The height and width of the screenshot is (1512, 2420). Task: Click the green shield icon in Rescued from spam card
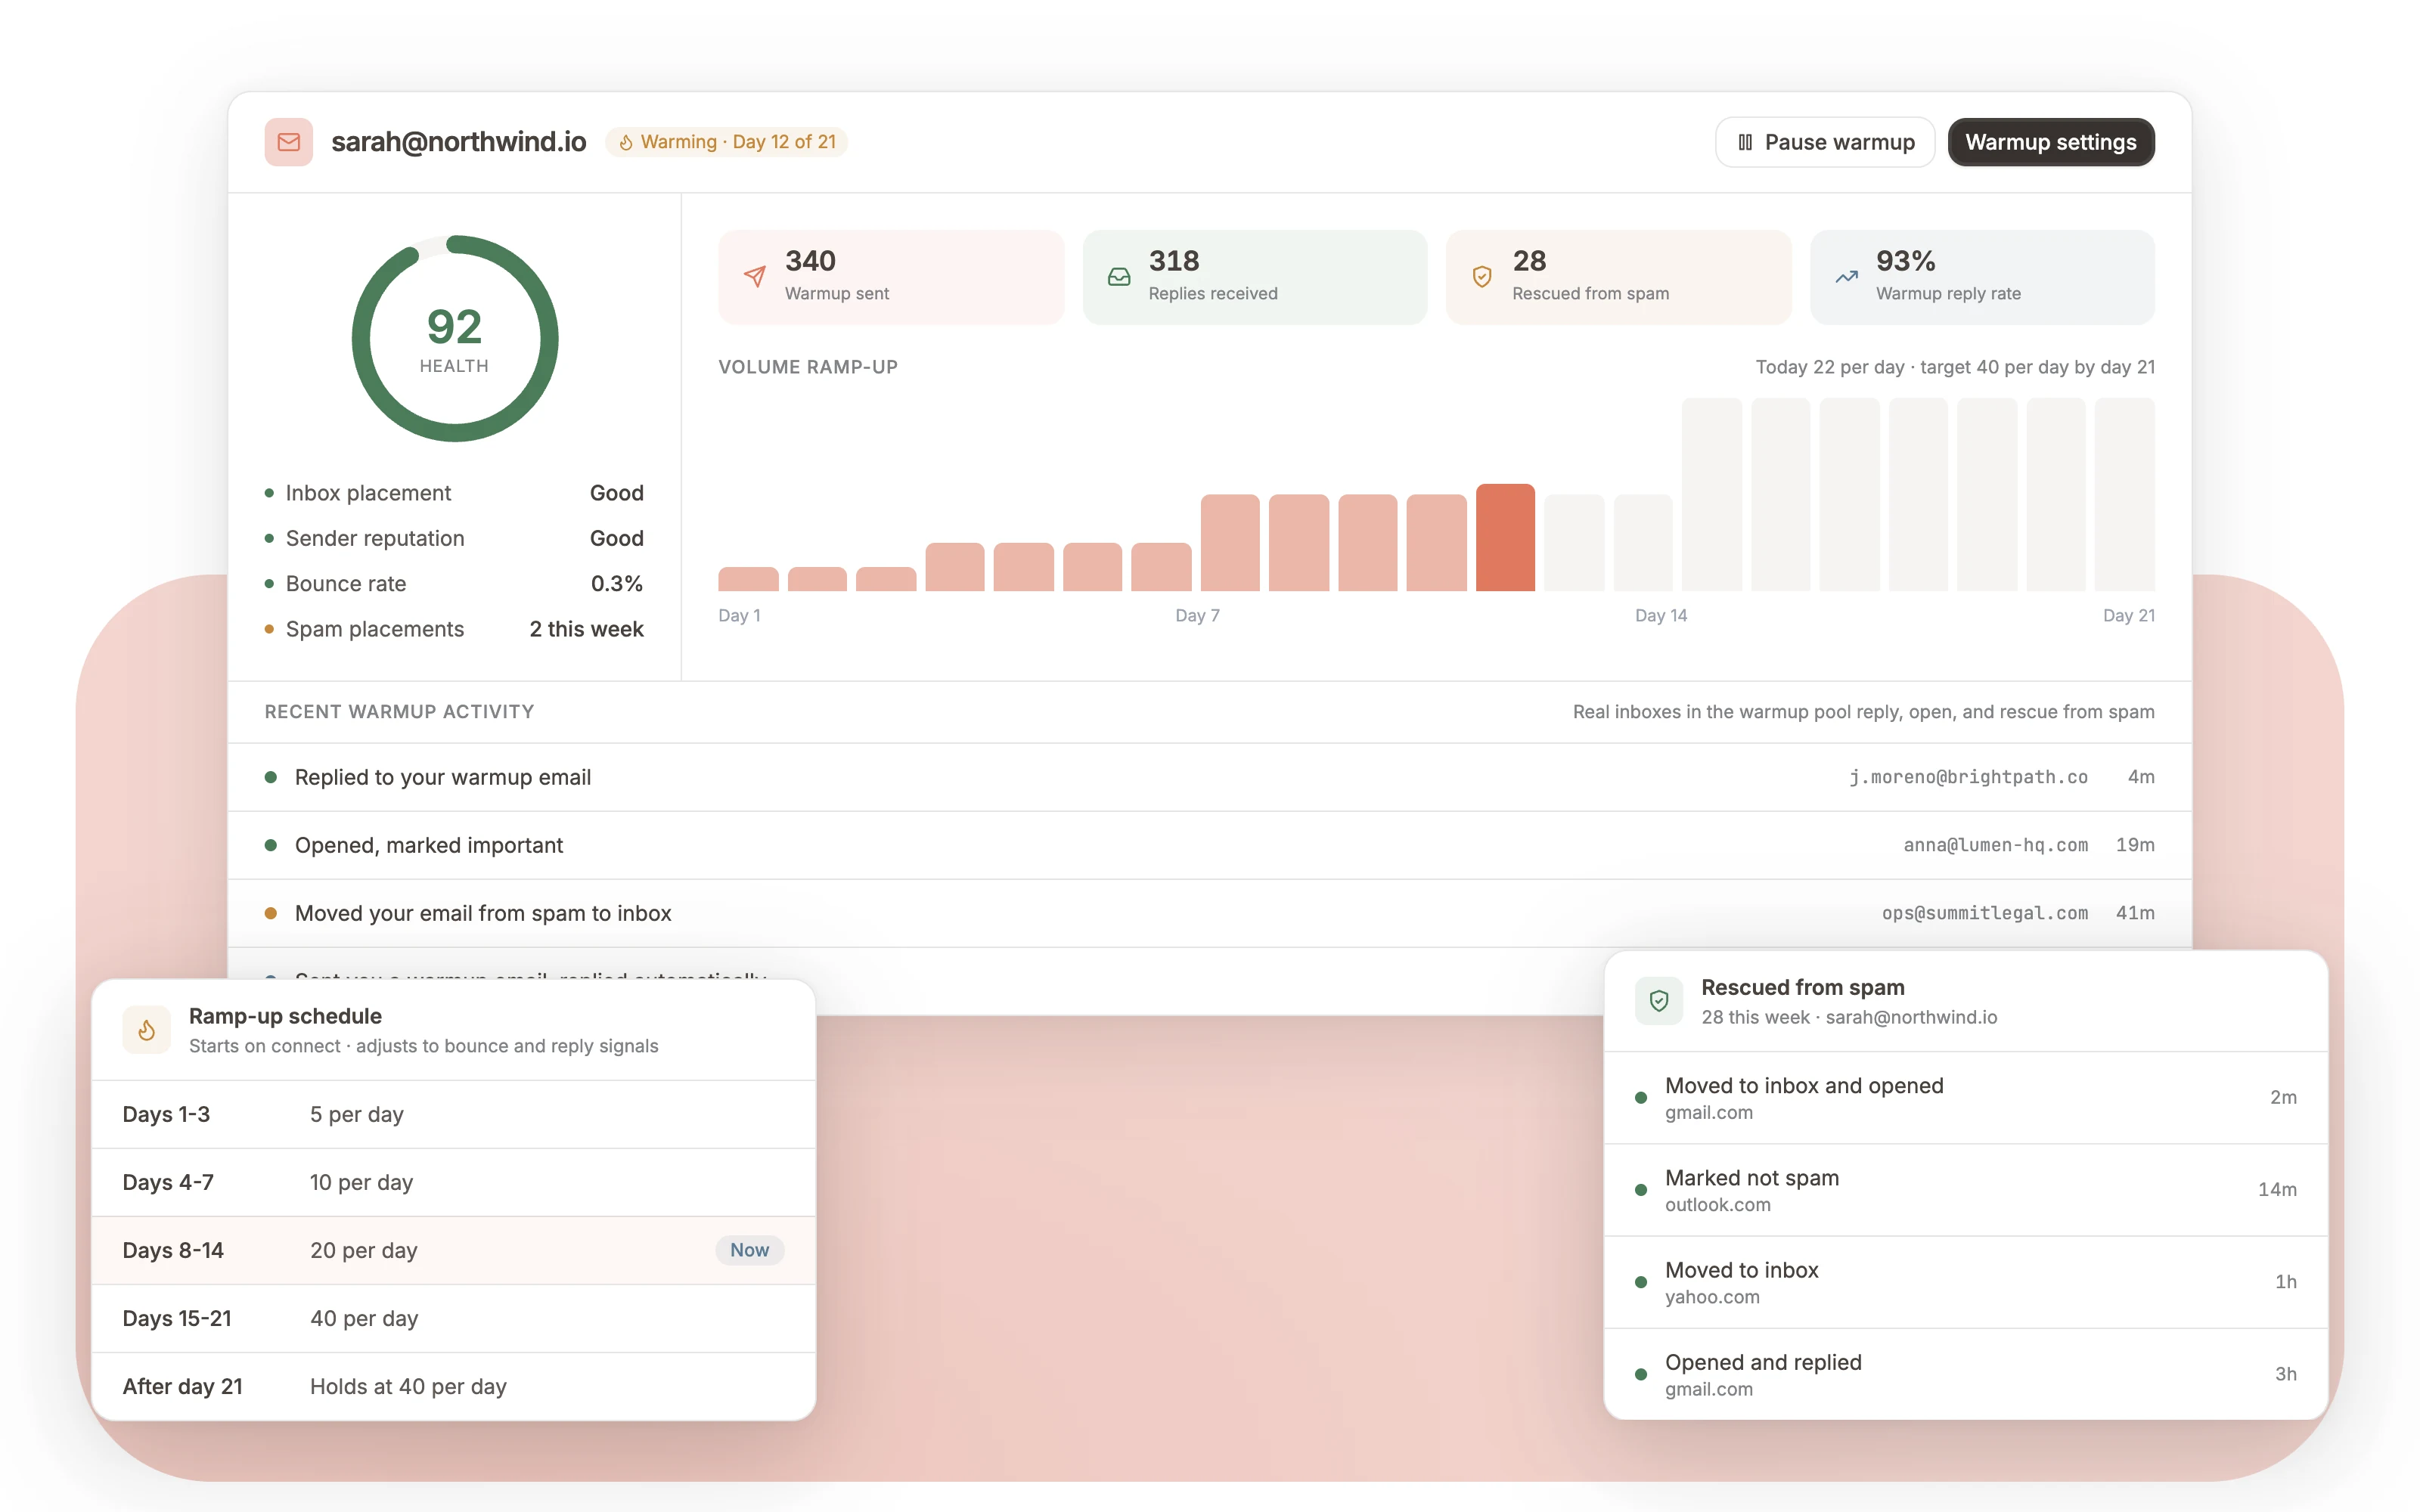1659,1001
